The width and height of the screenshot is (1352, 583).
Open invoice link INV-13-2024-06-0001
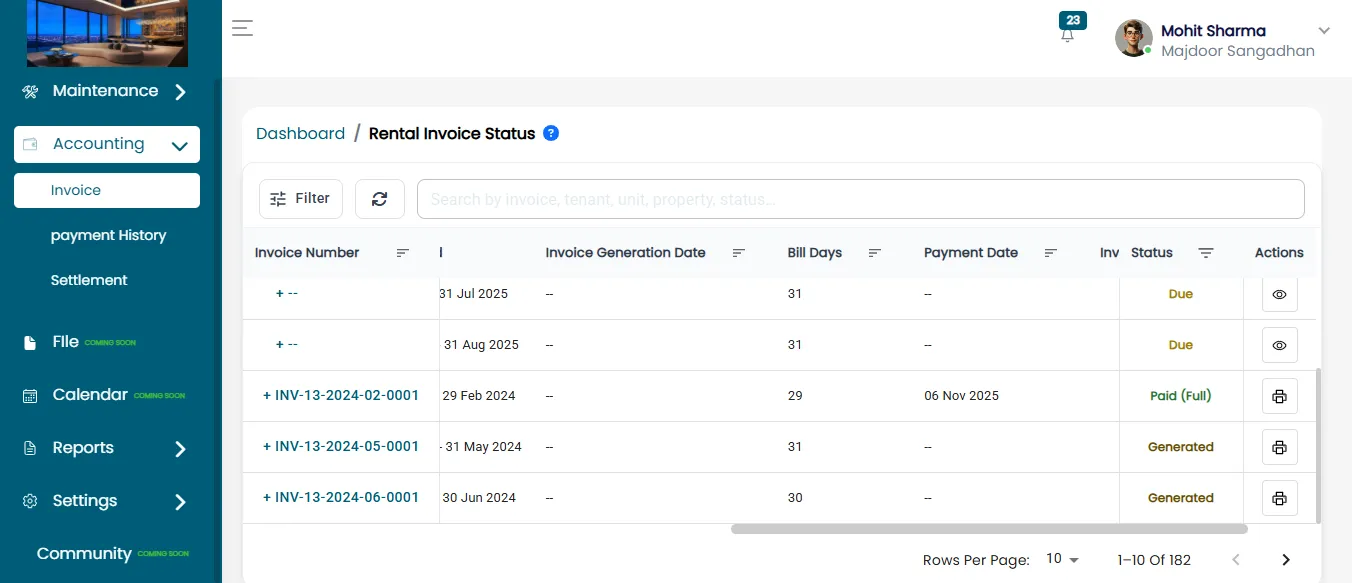[347, 497]
